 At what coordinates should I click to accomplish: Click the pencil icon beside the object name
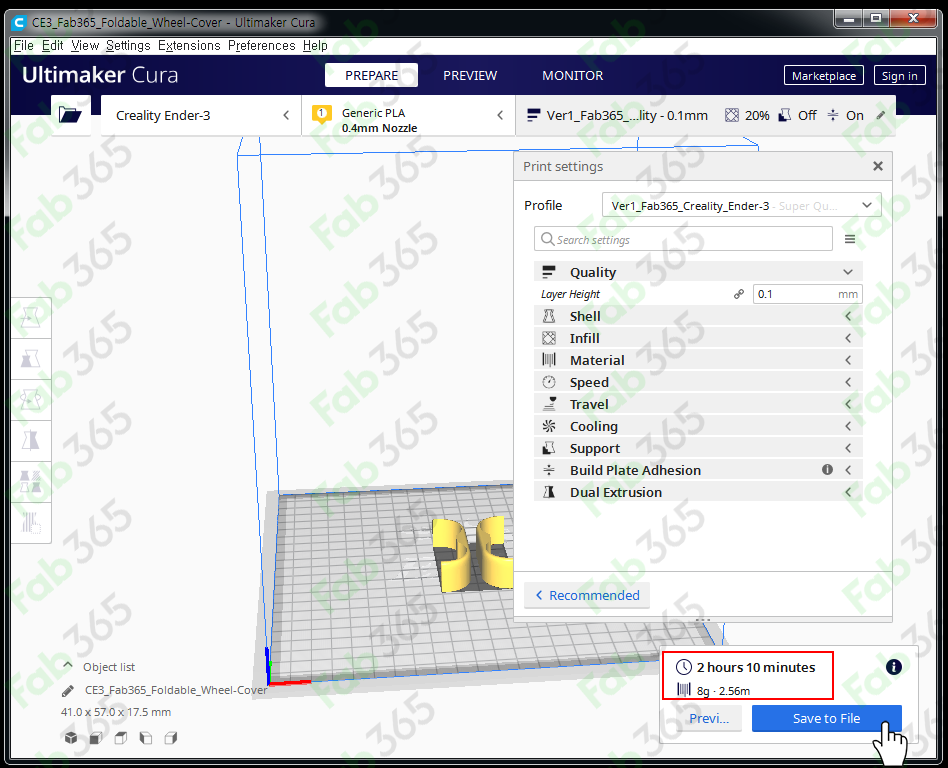click(68, 690)
